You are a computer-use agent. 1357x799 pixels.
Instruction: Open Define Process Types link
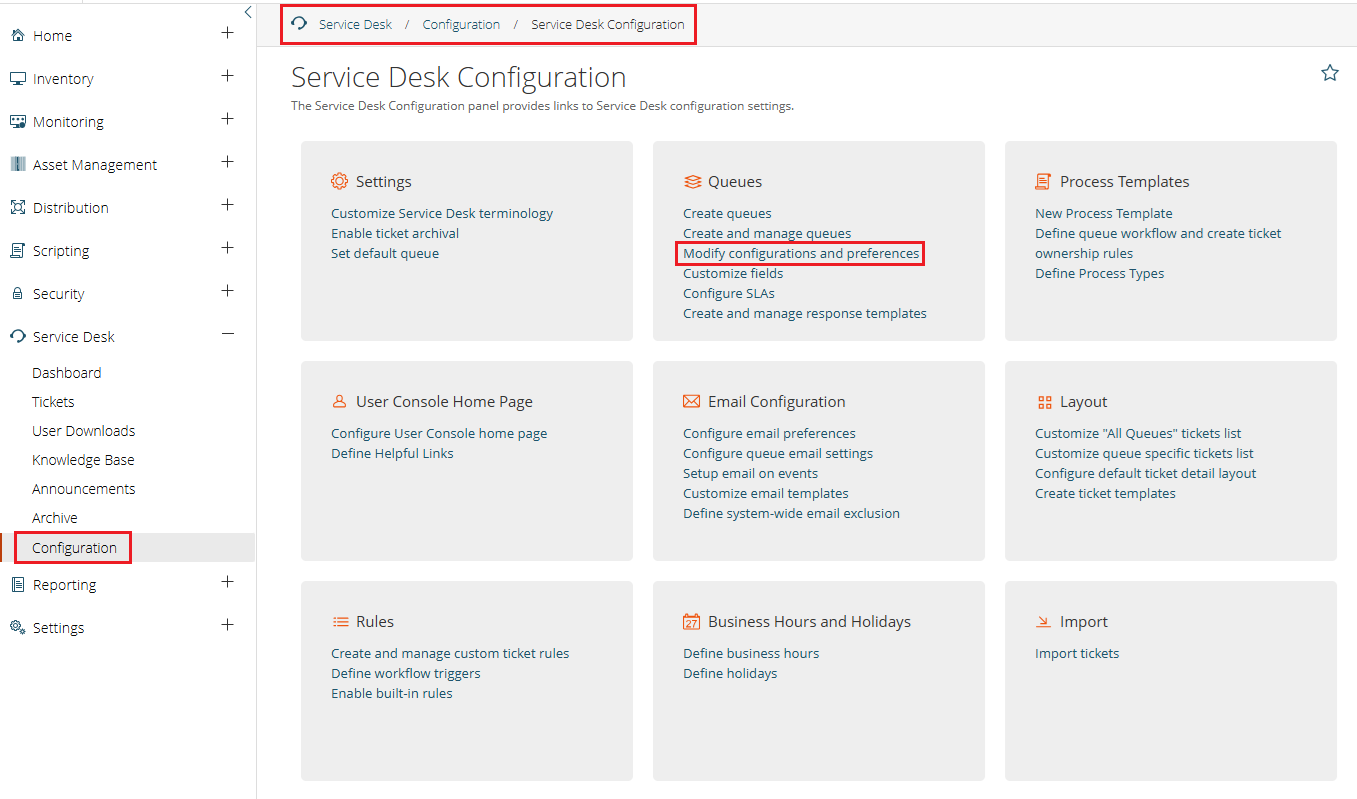(1099, 273)
